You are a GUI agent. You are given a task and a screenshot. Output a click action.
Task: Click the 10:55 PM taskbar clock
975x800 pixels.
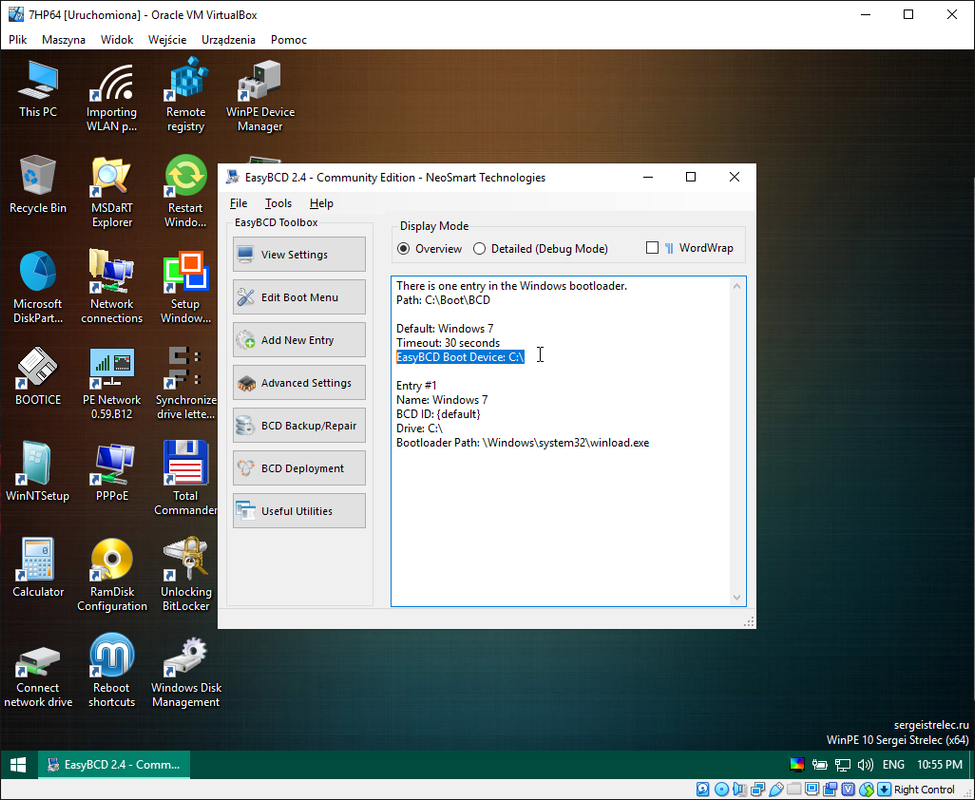(940, 765)
